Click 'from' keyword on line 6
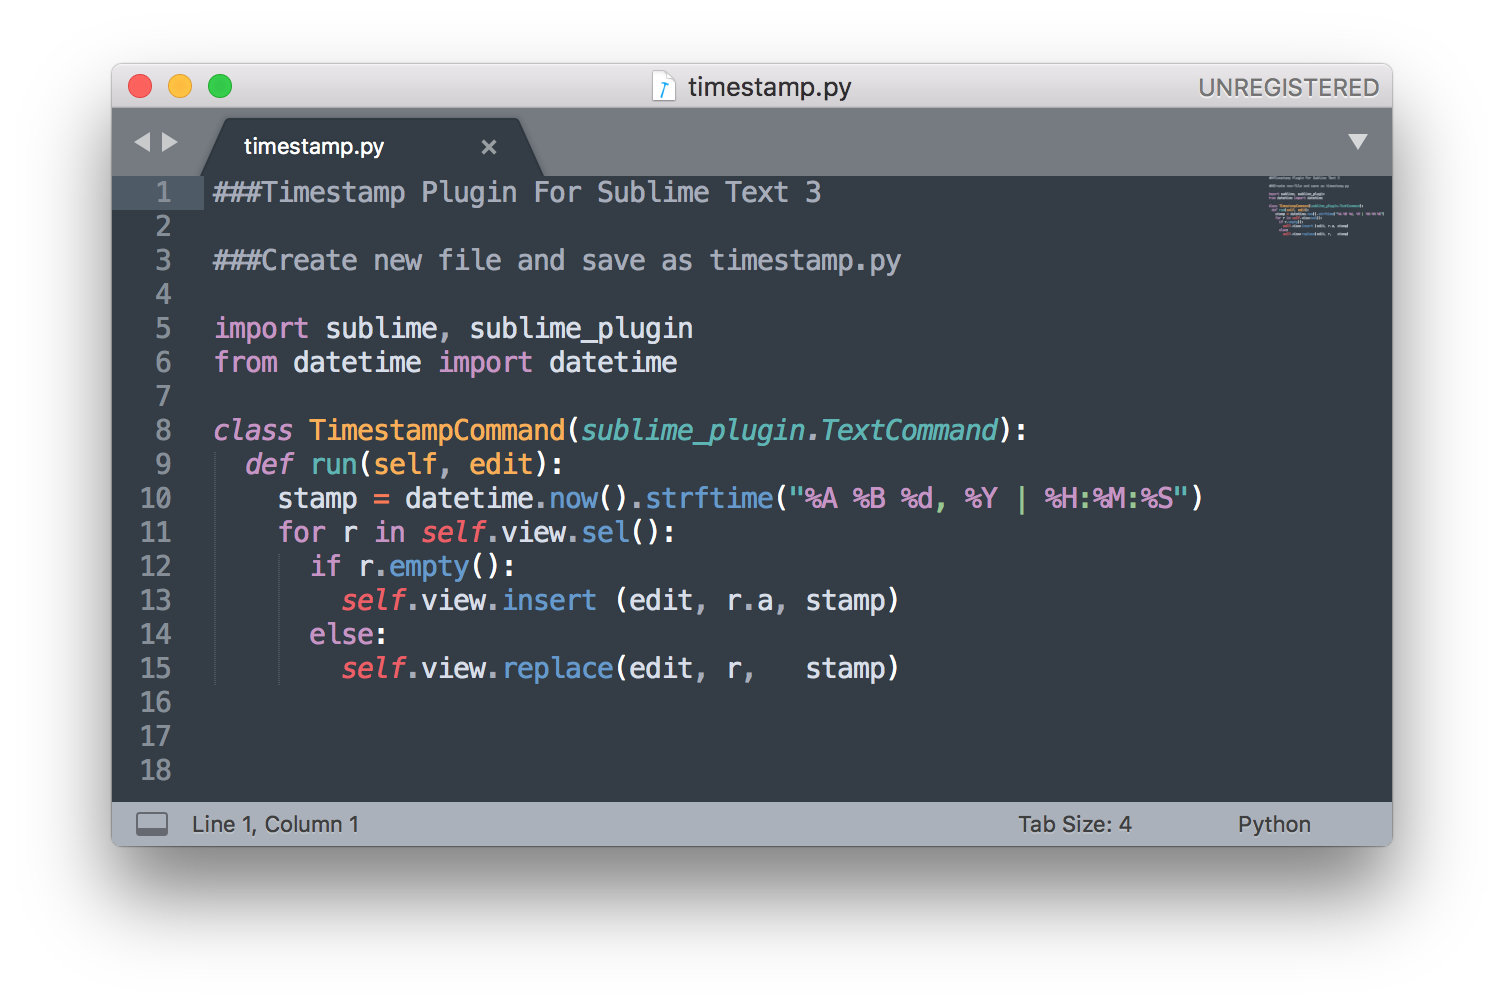The width and height of the screenshot is (1504, 1006). pyautogui.click(x=246, y=362)
